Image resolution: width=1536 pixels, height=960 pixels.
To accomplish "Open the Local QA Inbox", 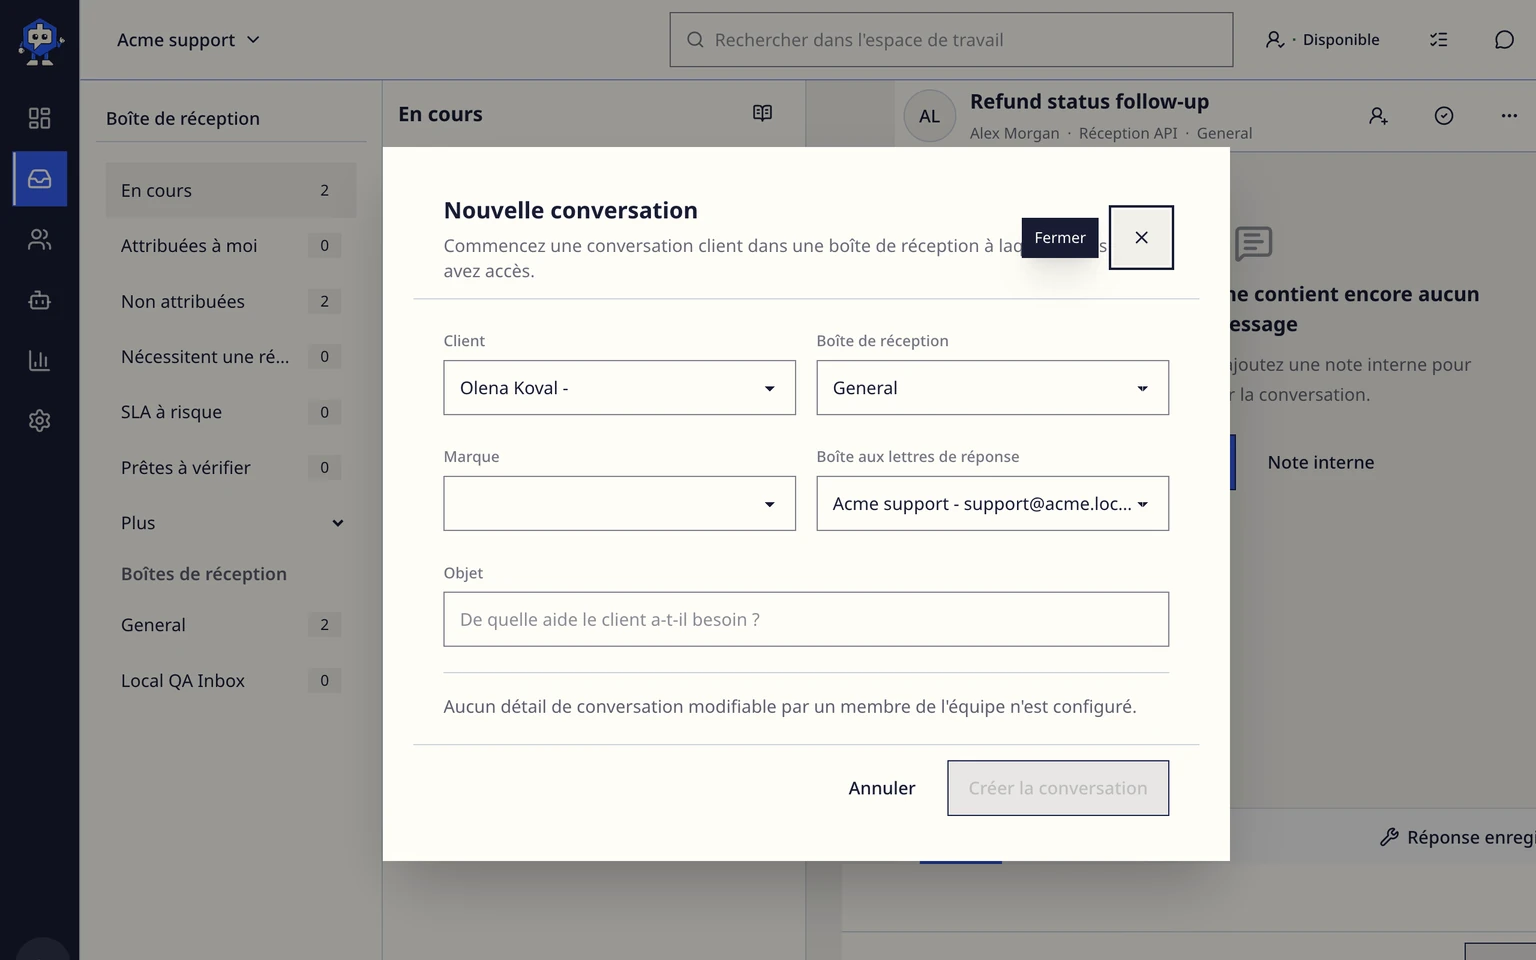I will pyautogui.click(x=231, y=681).
